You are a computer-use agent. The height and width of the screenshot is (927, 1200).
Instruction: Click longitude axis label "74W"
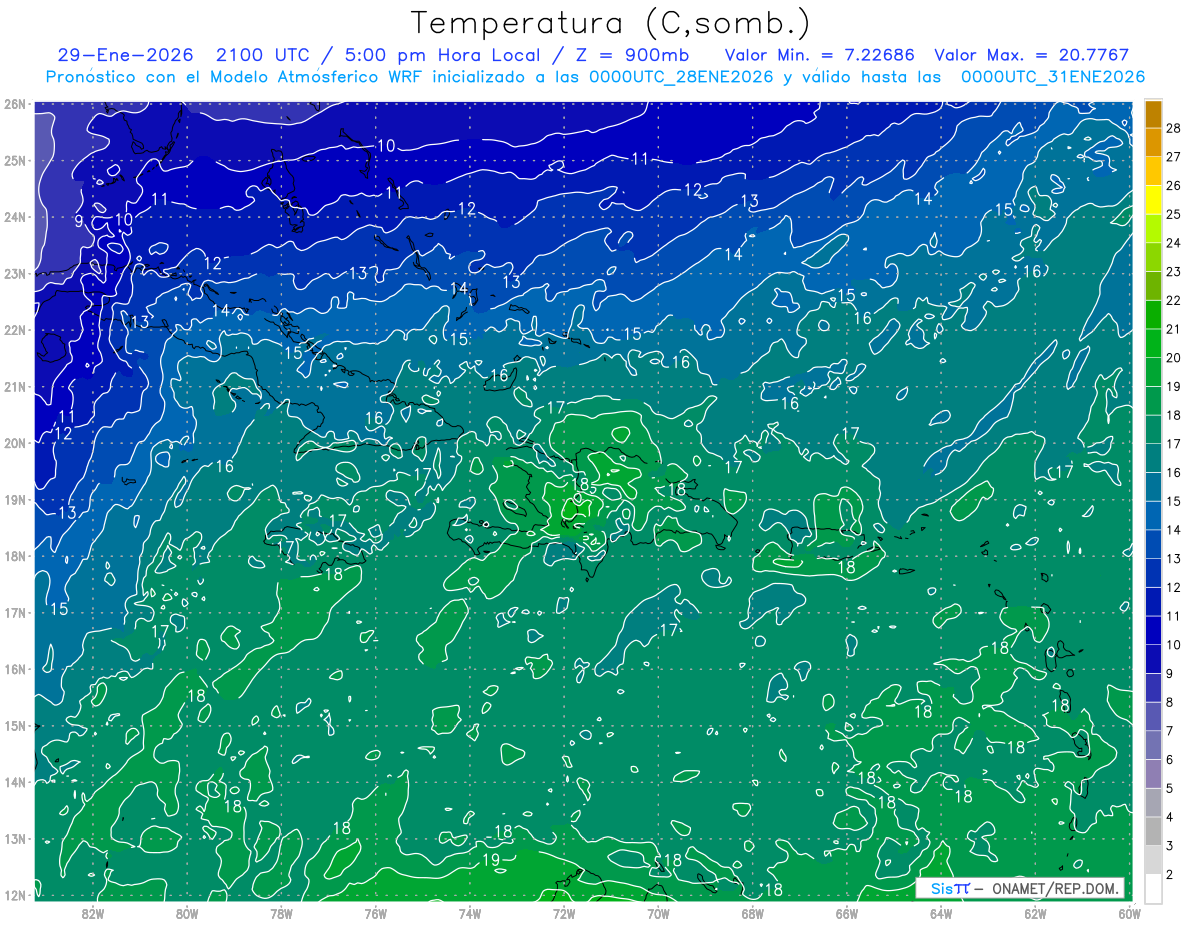click(470, 913)
